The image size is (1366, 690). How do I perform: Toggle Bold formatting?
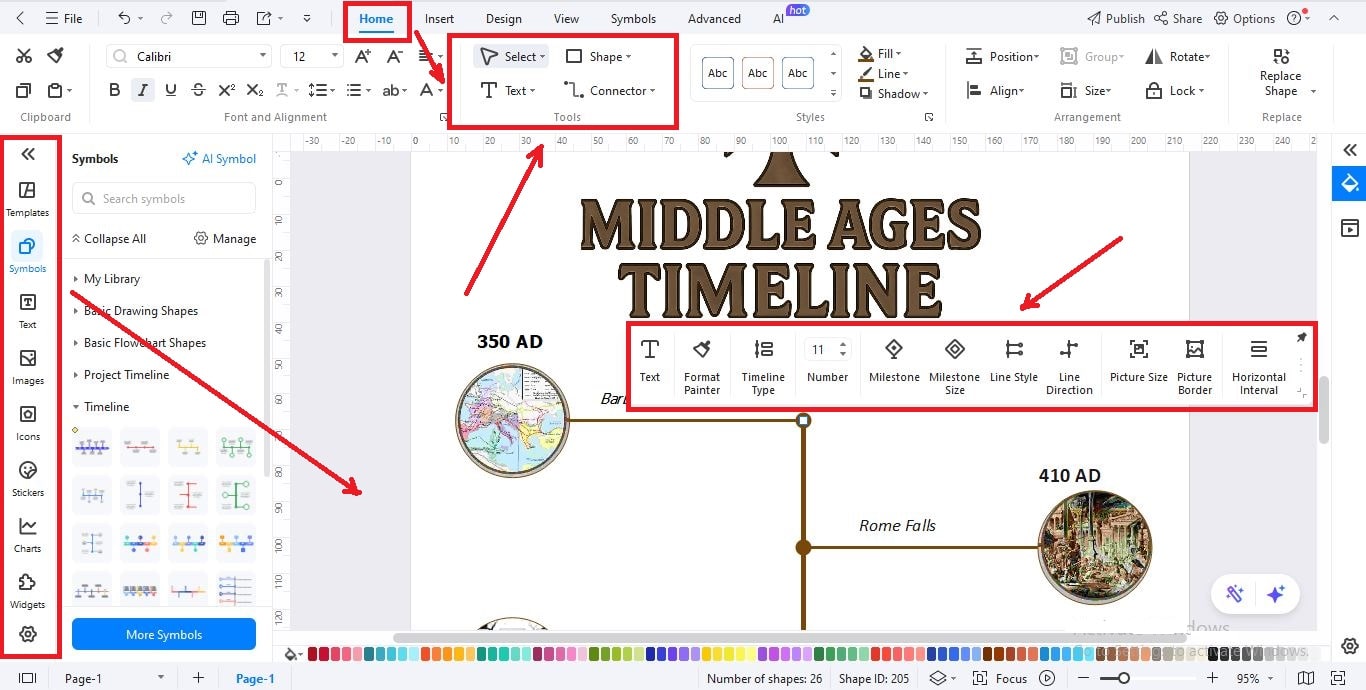click(x=114, y=90)
